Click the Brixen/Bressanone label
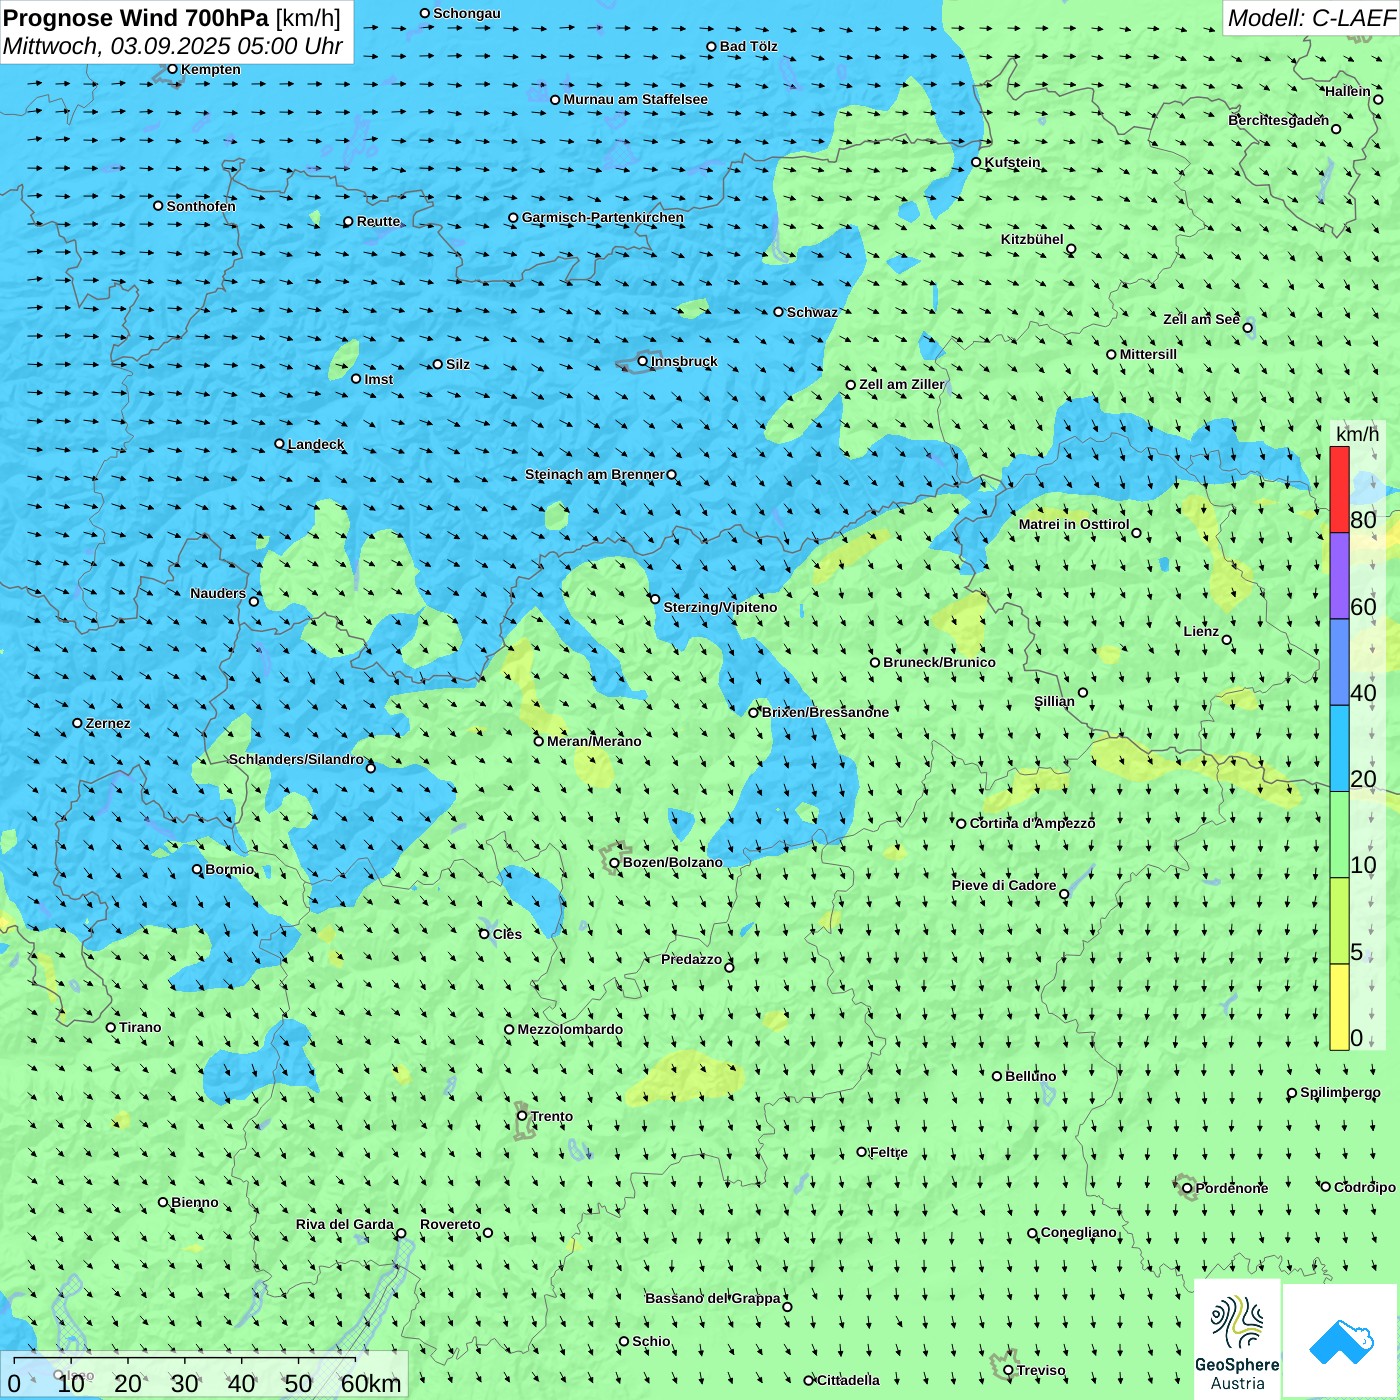1400x1400 pixels. tap(825, 712)
